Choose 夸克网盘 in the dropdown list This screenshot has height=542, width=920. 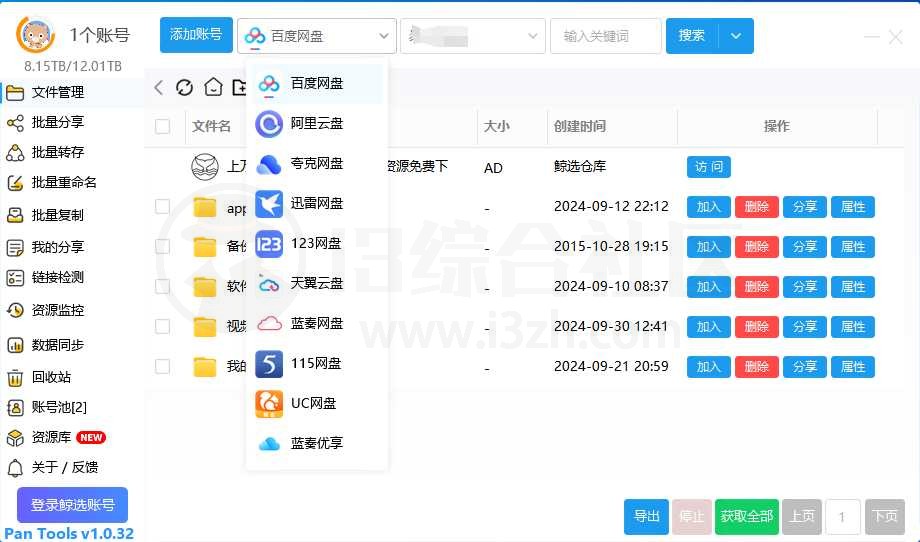[x=317, y=164]
